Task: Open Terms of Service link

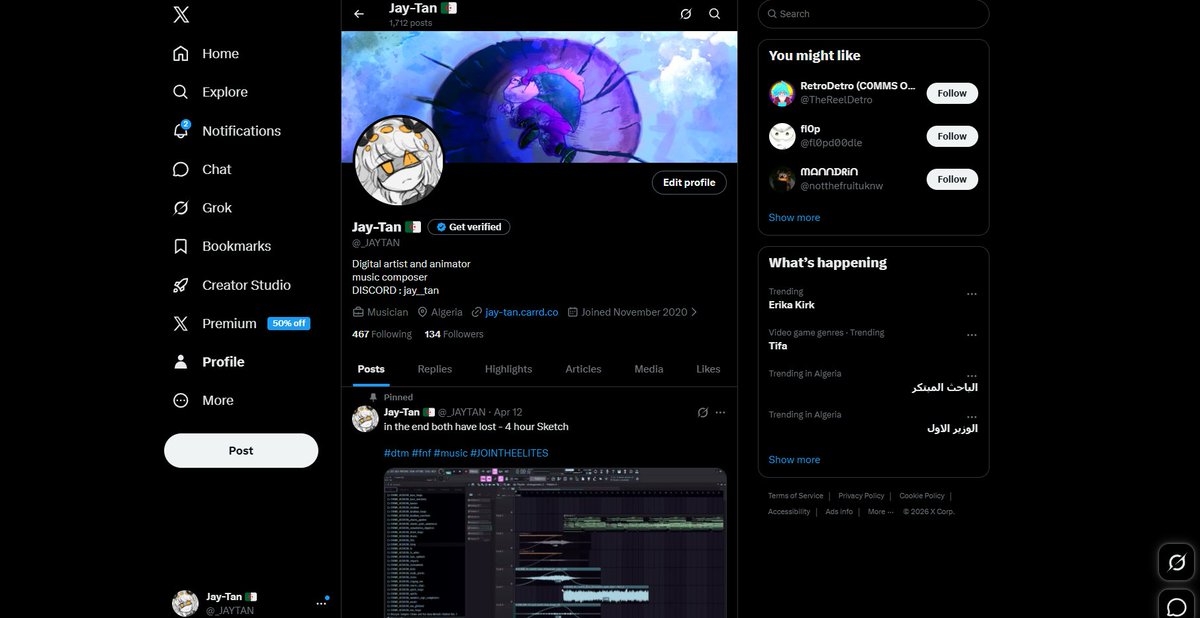Action: pyautogui.click(x=796, y=496)
